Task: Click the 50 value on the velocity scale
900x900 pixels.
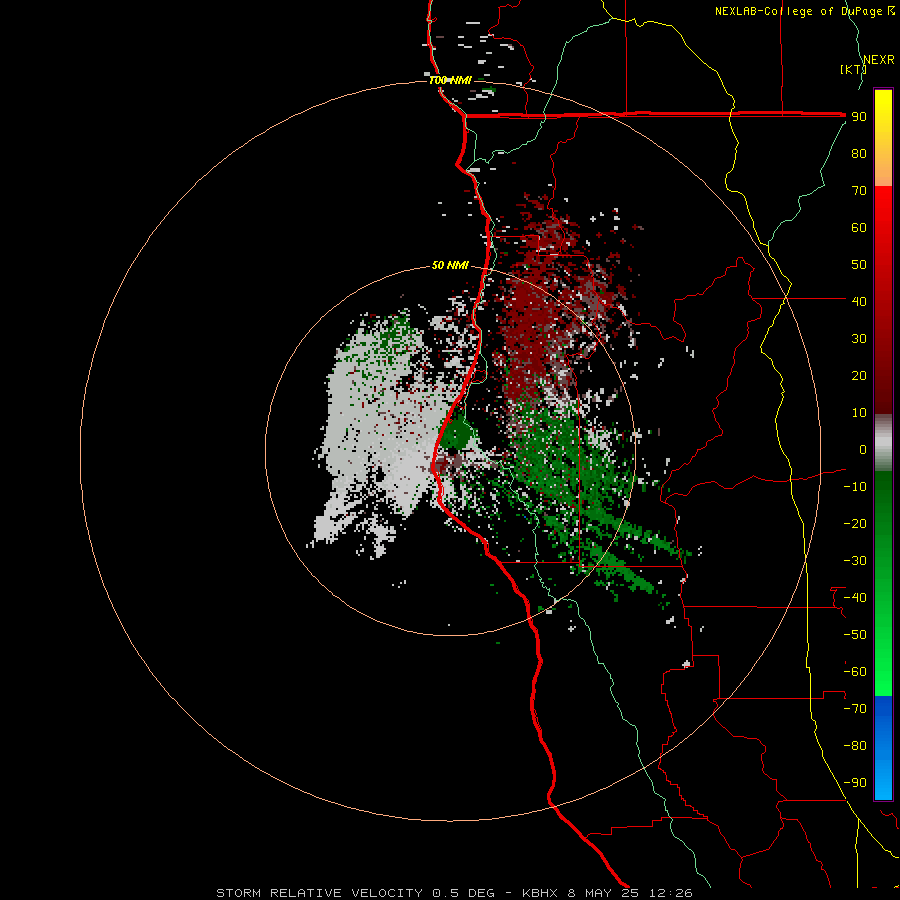Action: click(859, 265)
